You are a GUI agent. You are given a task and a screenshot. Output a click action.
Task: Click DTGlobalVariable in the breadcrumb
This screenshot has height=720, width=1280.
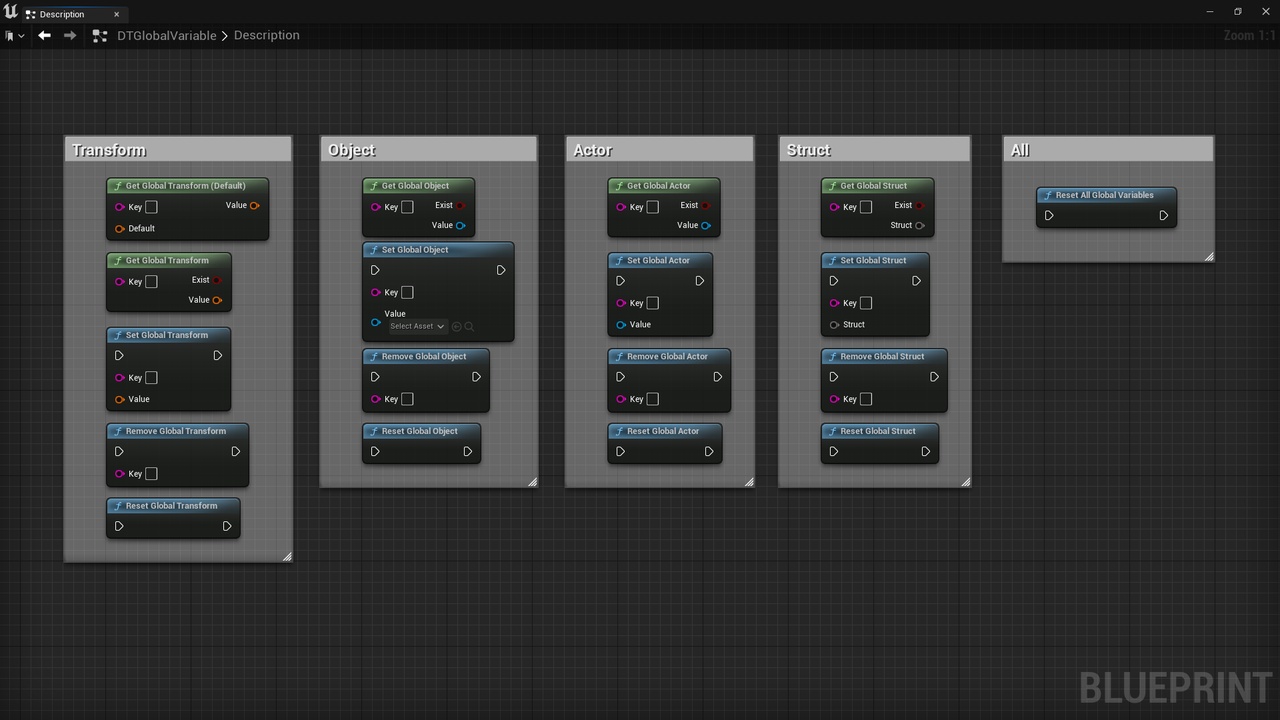tap(166, 35)
